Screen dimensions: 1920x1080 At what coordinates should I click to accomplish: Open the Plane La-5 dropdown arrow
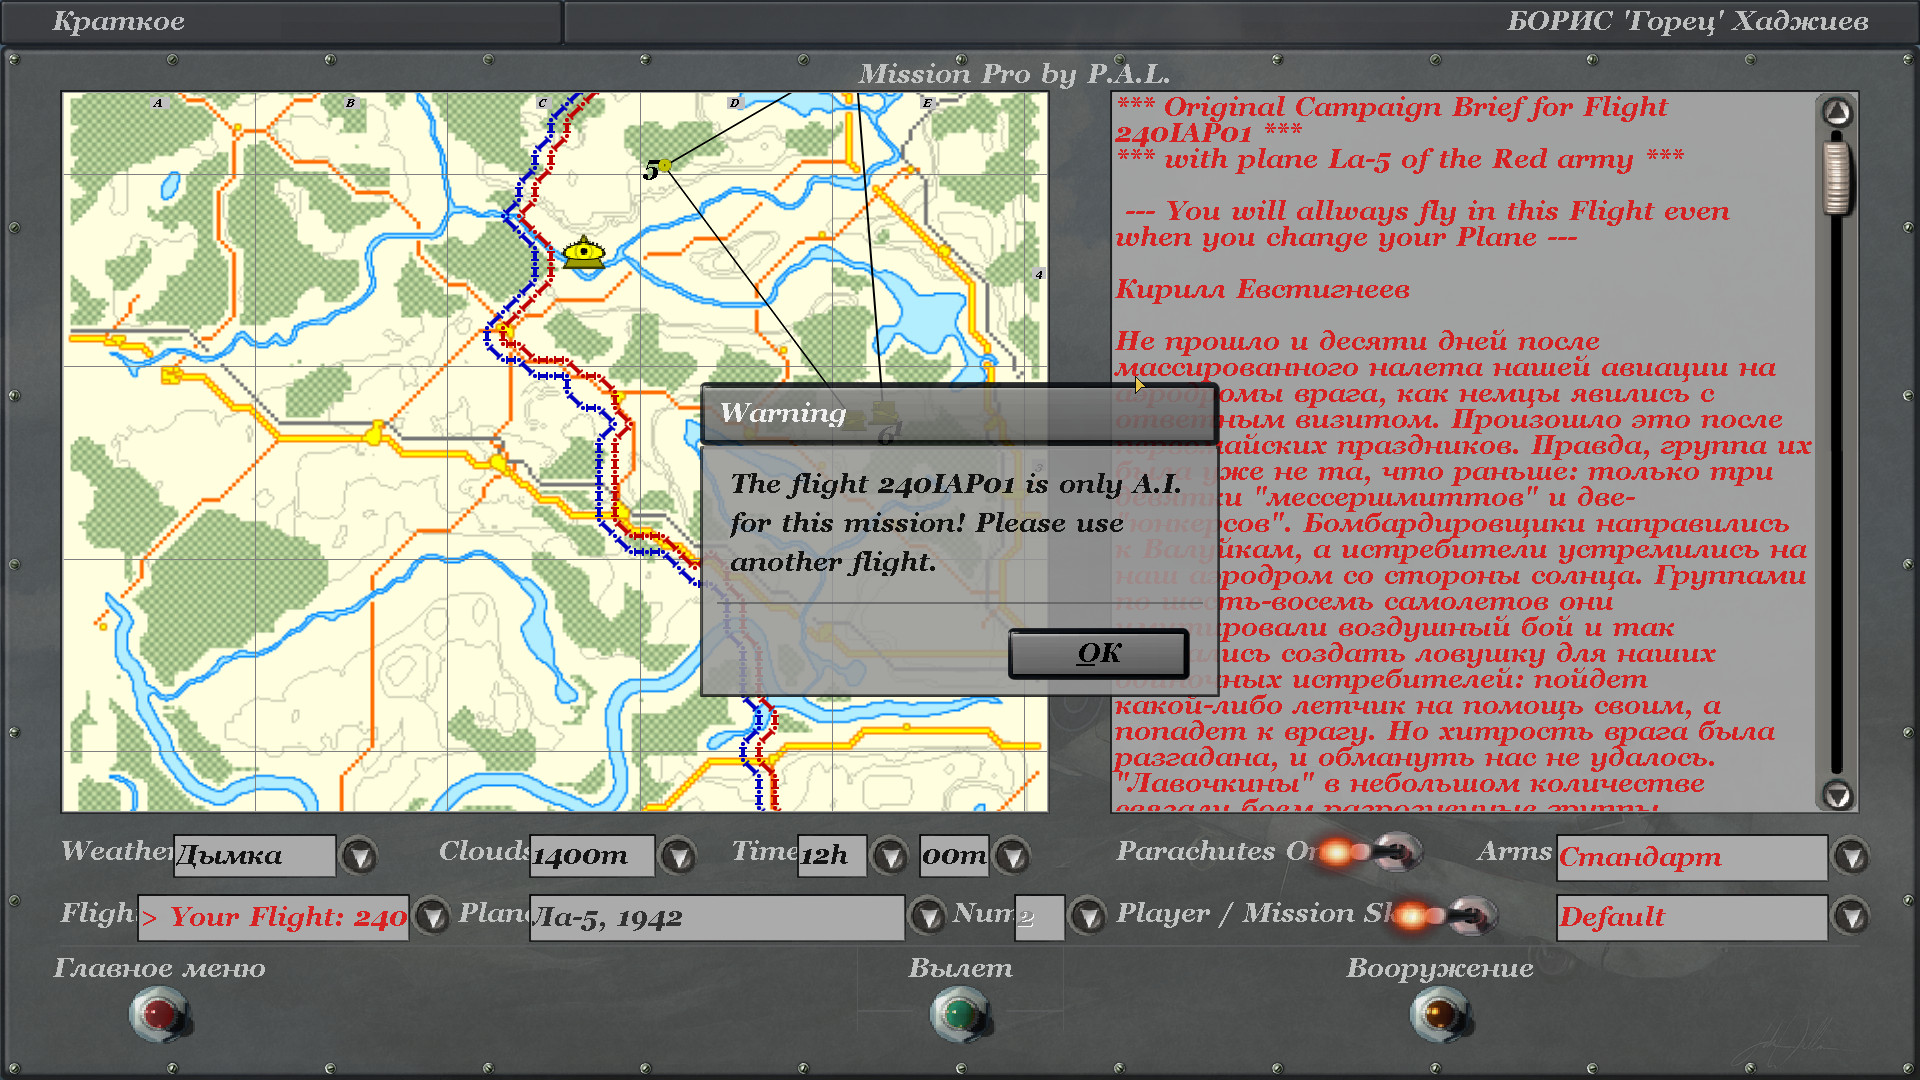927,916
